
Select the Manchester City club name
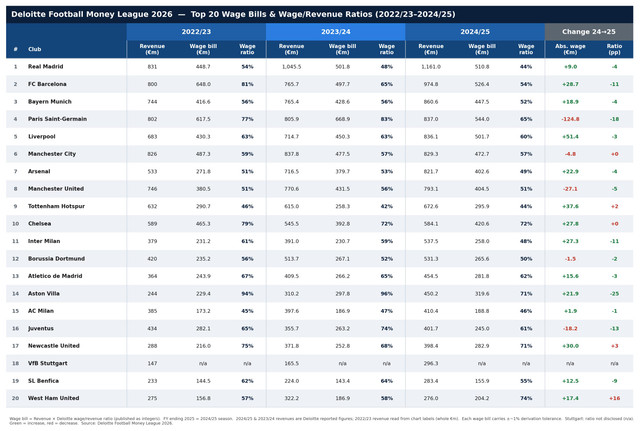(x=52, y=154)
